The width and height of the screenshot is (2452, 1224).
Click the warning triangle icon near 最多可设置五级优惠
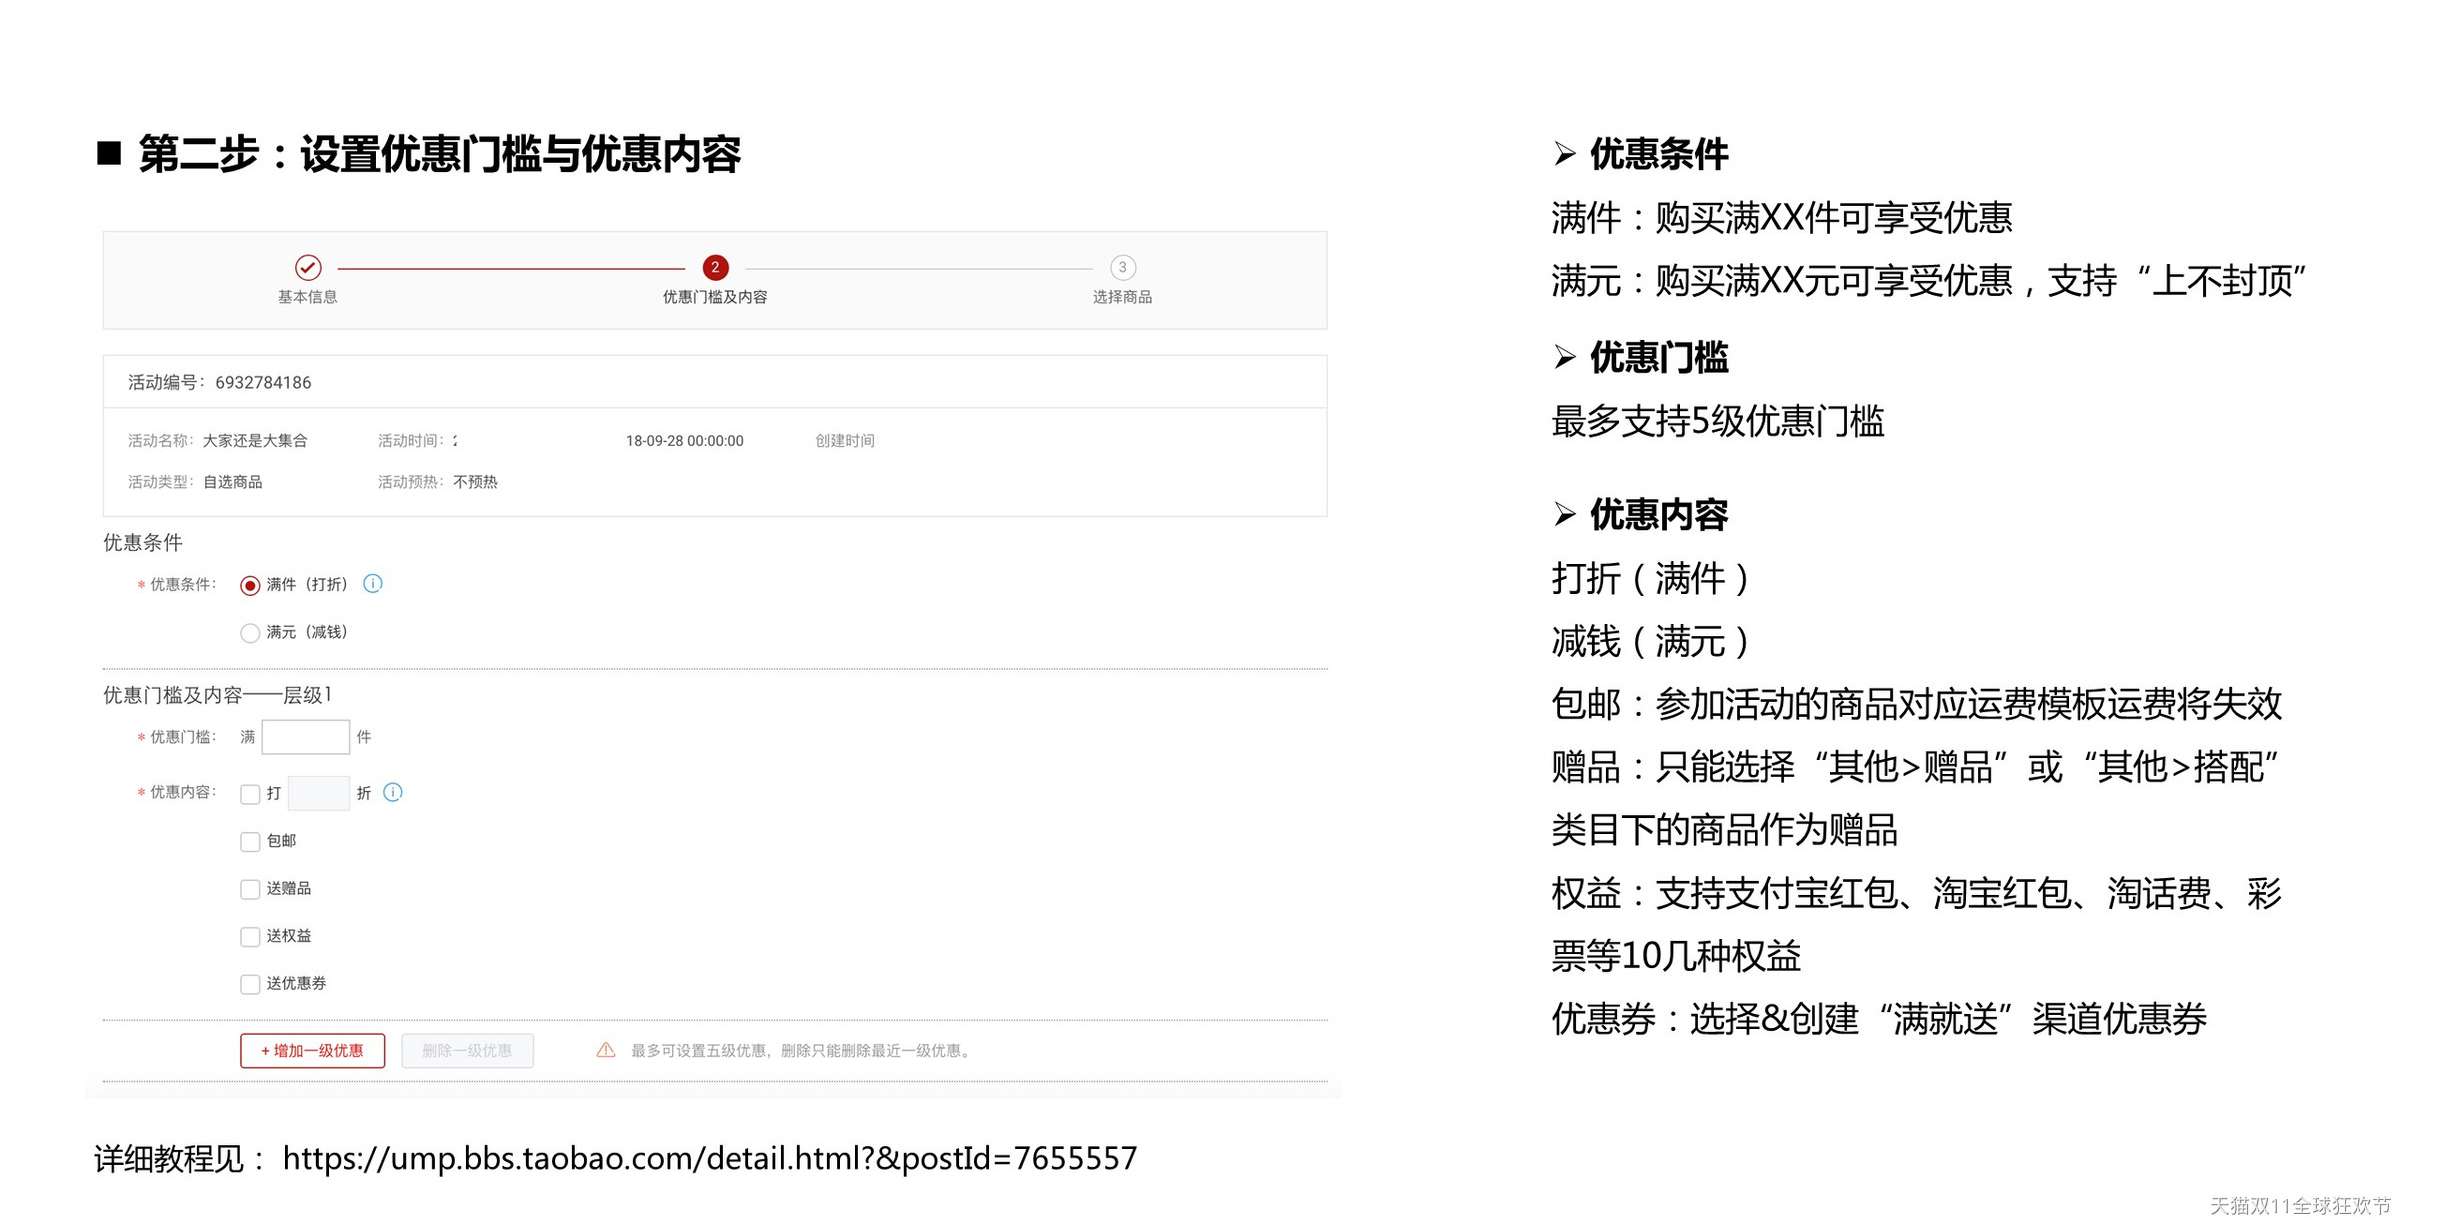(606, 1050)
